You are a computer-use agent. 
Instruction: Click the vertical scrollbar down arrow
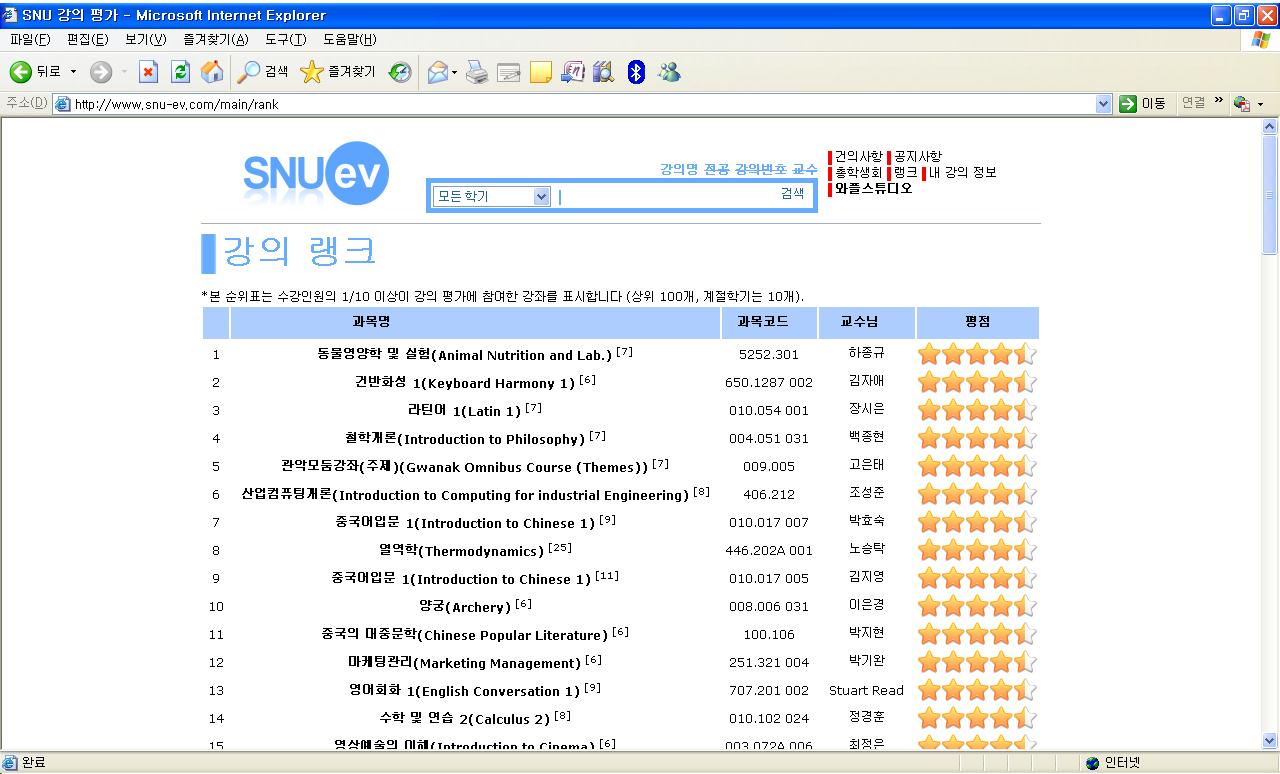(1270, 741)
